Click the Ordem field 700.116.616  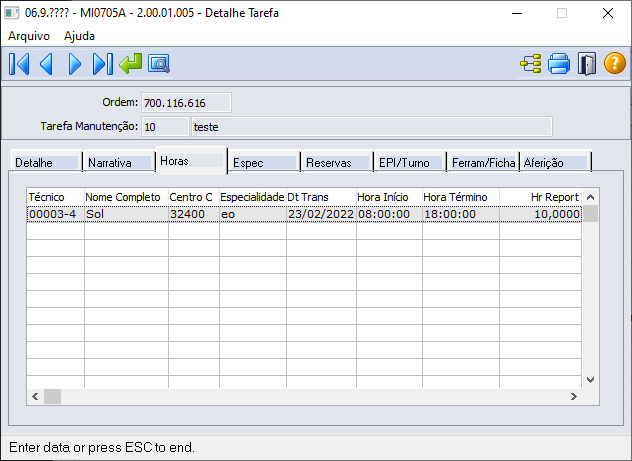[186, 103]
